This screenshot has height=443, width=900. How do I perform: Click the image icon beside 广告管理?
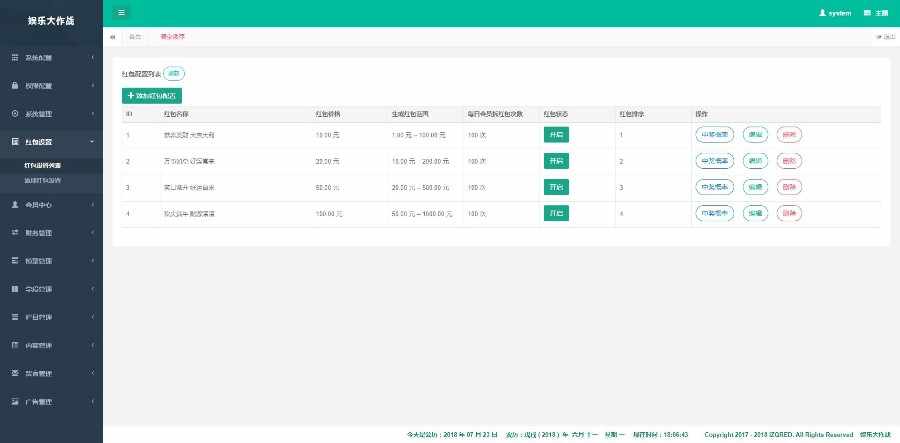(x=15, y=402)
